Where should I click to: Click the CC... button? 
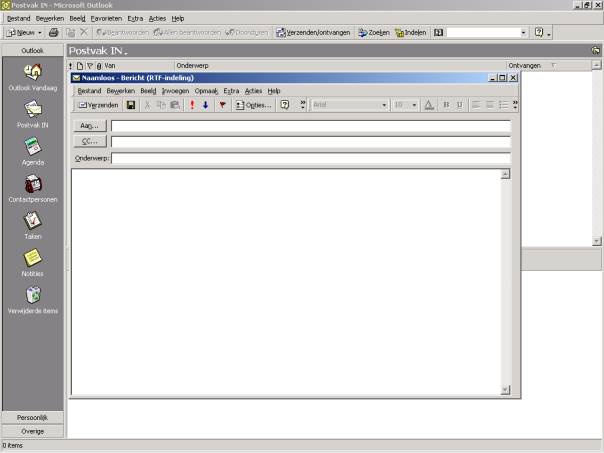click(x=90, y=141)
